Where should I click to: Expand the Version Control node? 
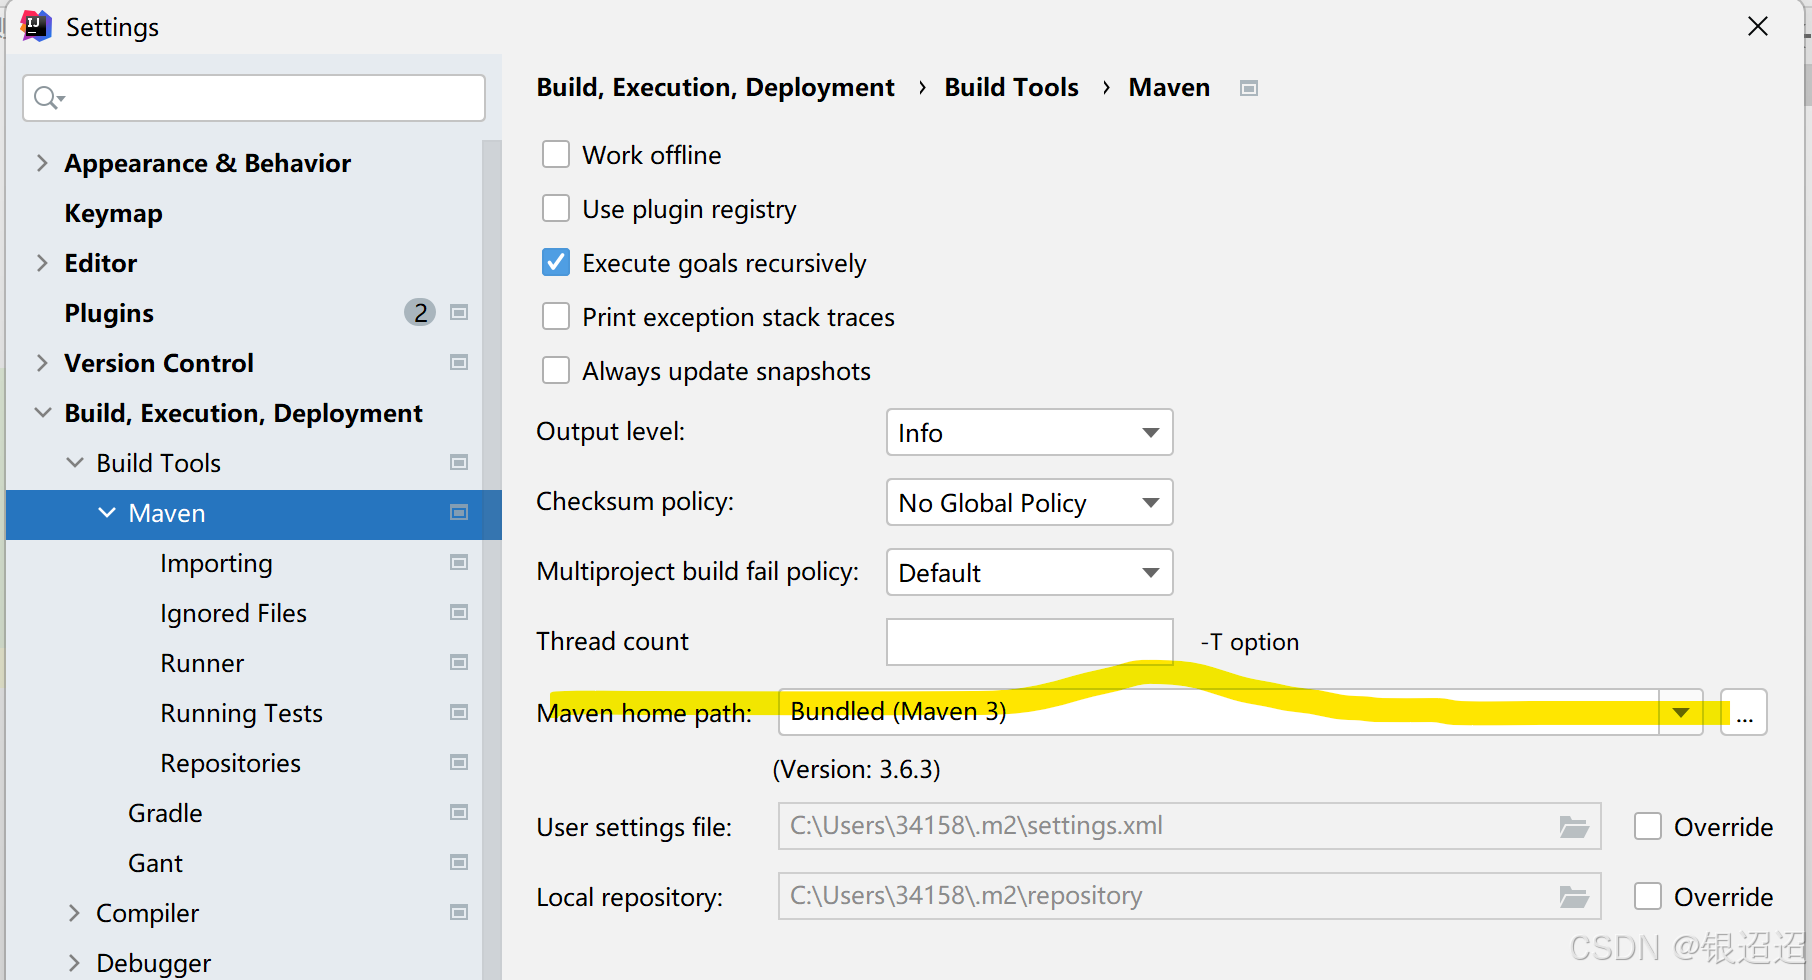[42, 363]
